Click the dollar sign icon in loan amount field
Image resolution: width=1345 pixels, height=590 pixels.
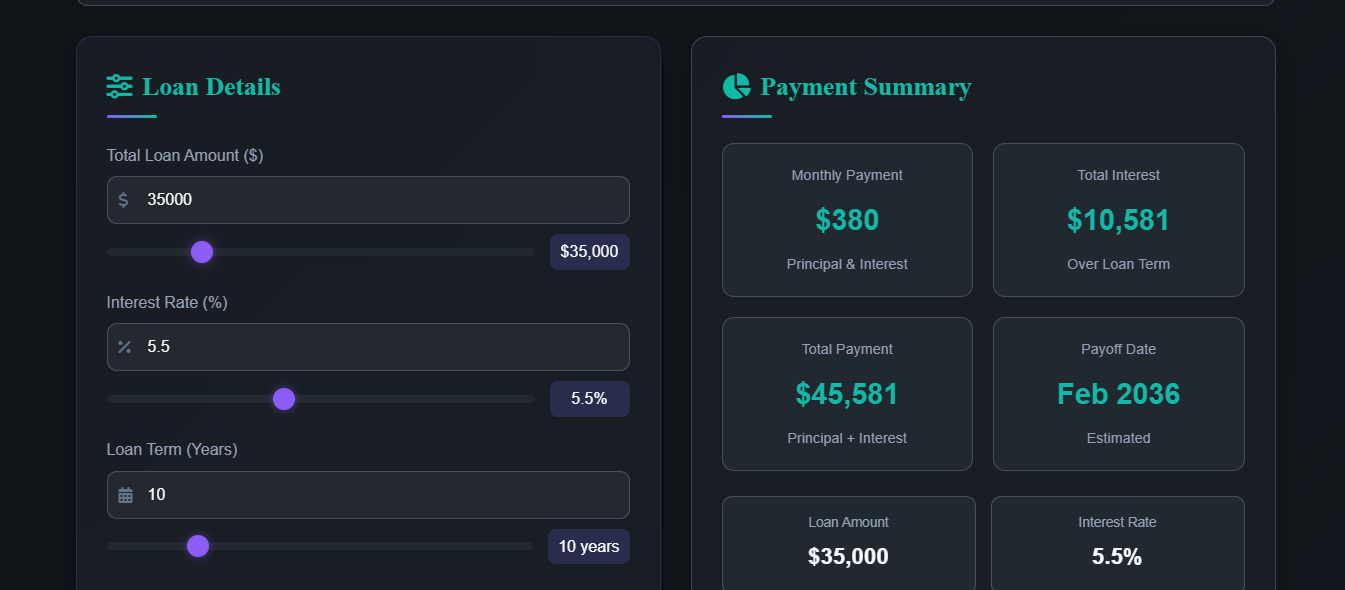point(124,199)
